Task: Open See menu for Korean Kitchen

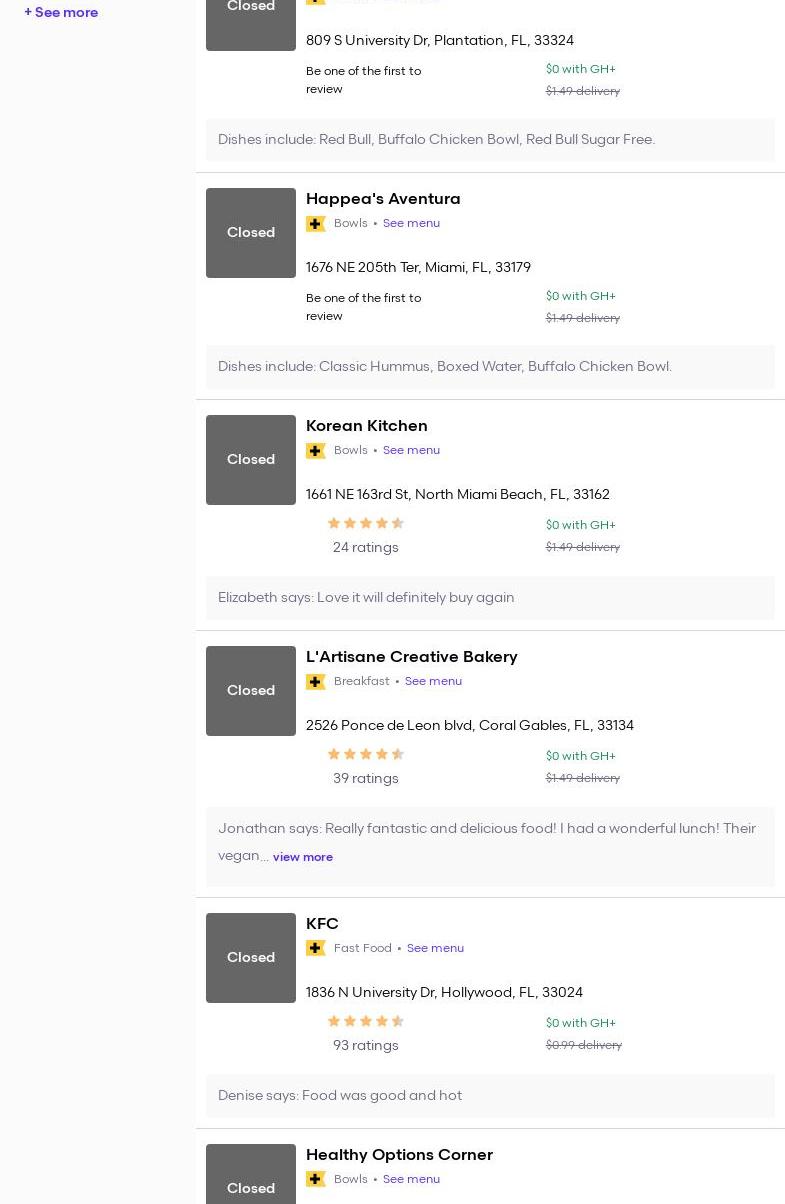Action: 411,450
